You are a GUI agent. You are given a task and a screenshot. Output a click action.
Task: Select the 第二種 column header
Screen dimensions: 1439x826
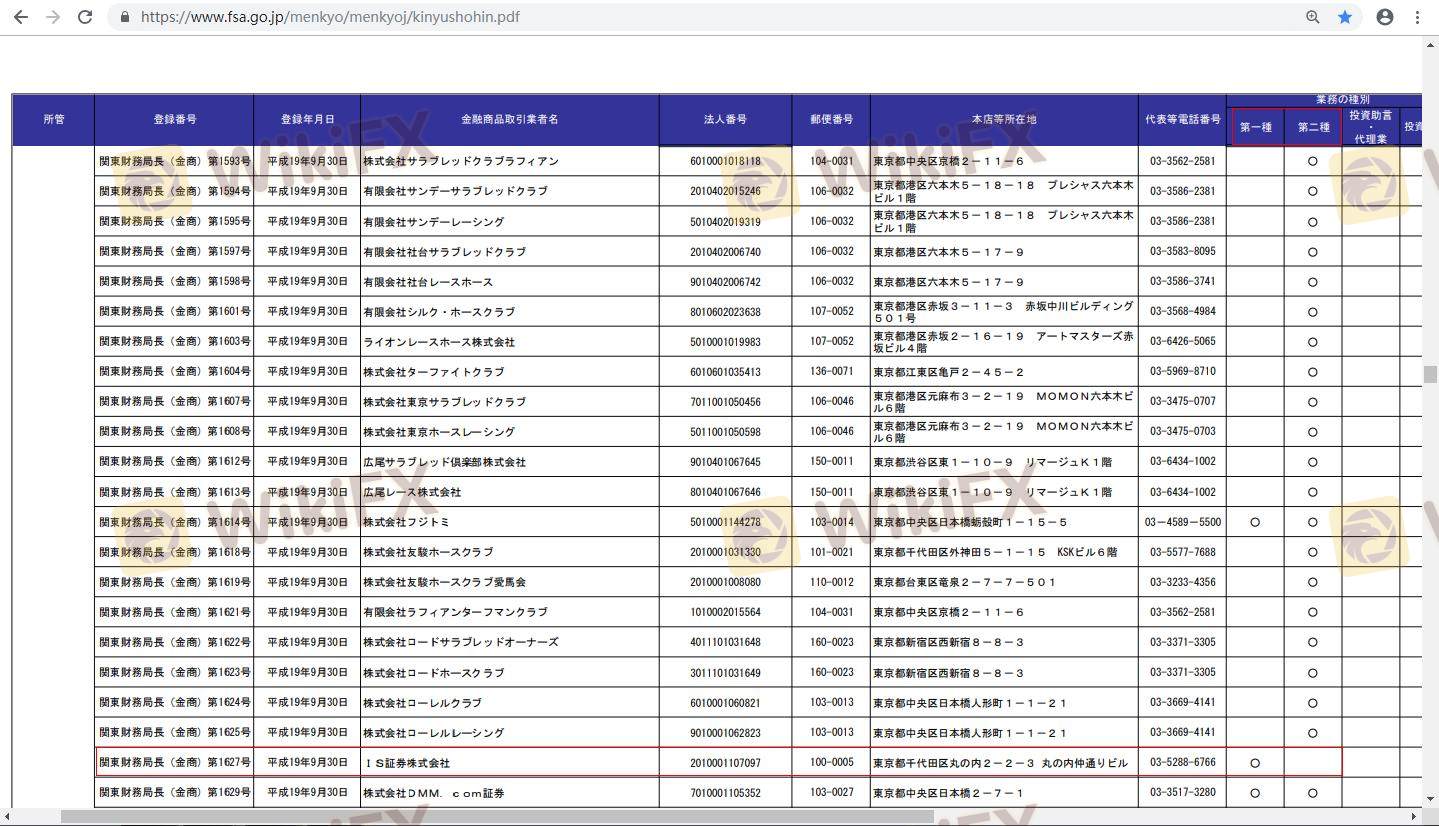click(x=1313, y=127)
